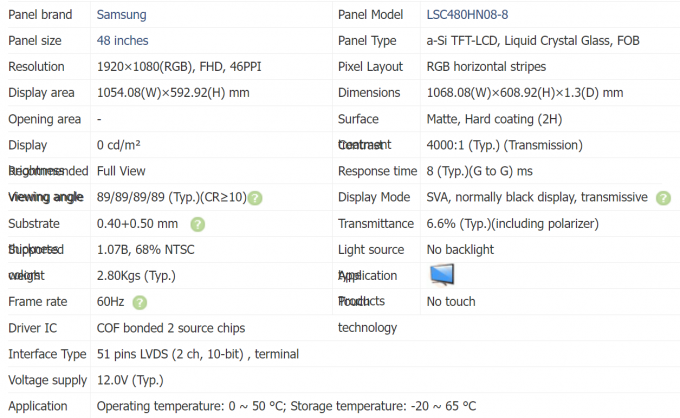Click the 1054.08(W)×592.92(H) mm display area value
Image resolution: width=680 pixels, height=418 pixels.
tap(173, 93)
